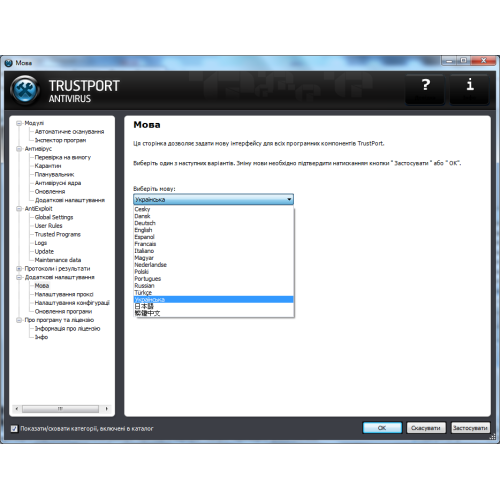Toggle the show/hide categories checkbox
This screenshot has width=500, height=500.
point(14,428)
